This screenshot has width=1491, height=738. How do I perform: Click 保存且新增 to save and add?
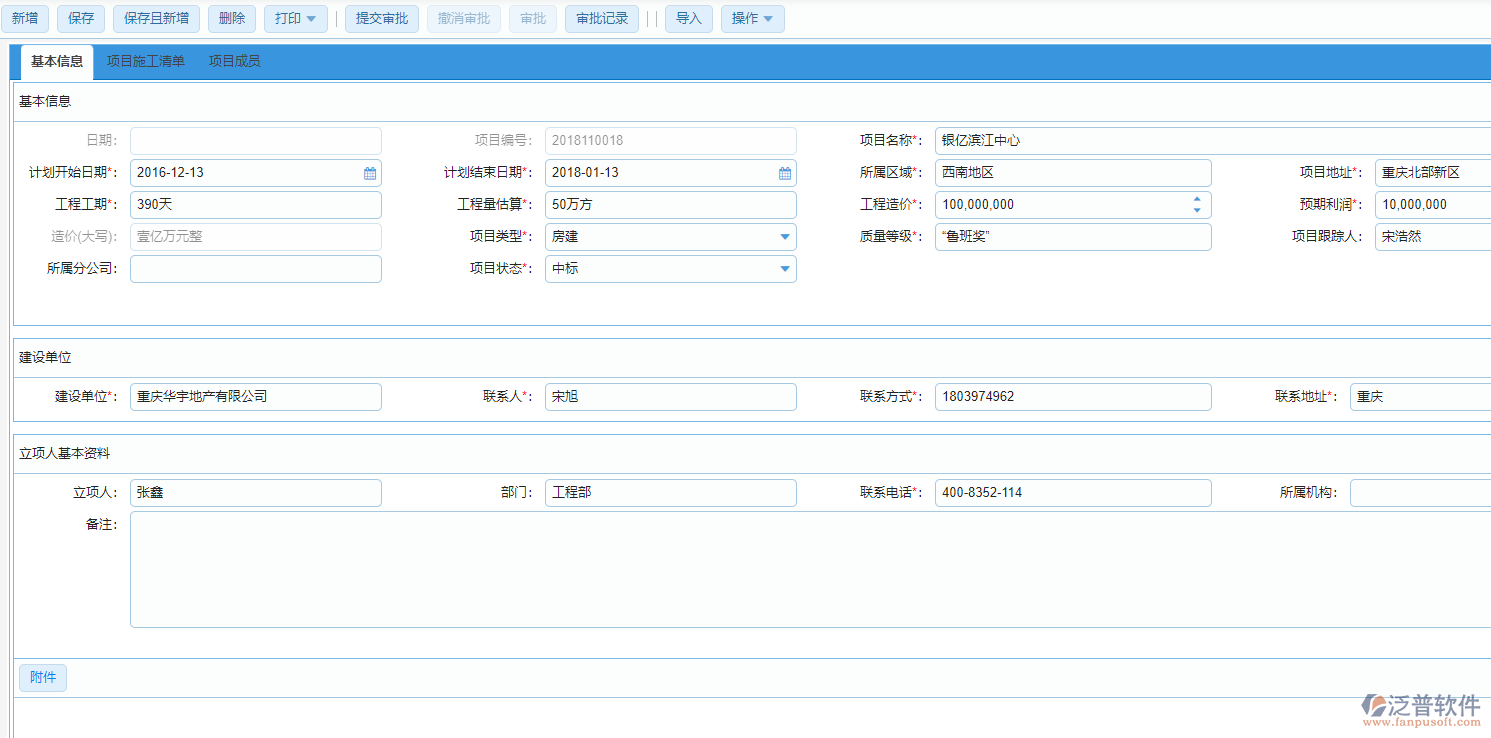[156, 18]
